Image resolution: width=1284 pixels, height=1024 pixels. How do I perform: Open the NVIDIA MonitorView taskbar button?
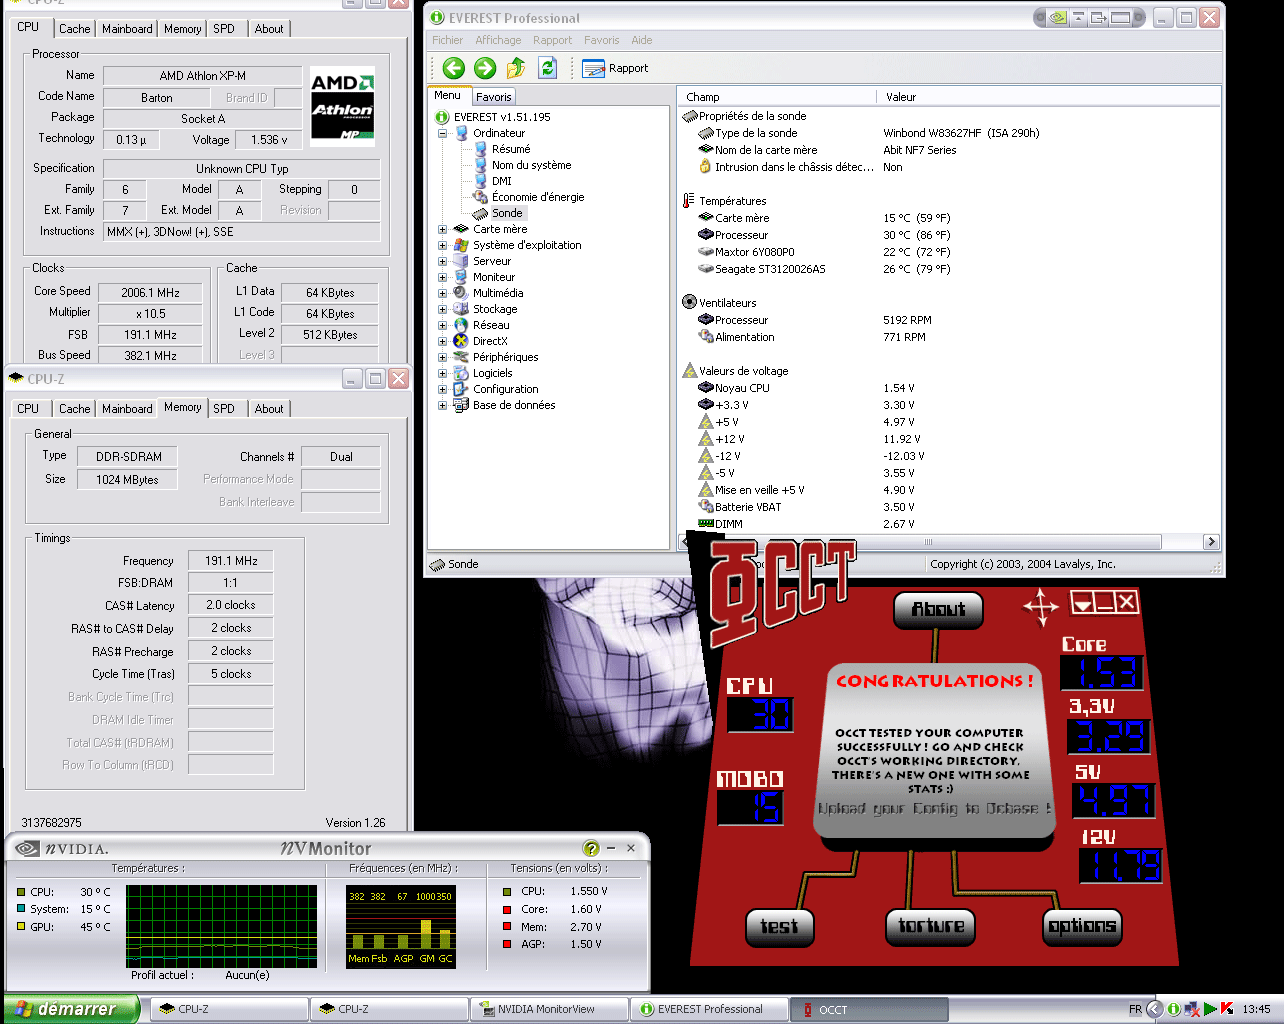[x=549, y=1009]
